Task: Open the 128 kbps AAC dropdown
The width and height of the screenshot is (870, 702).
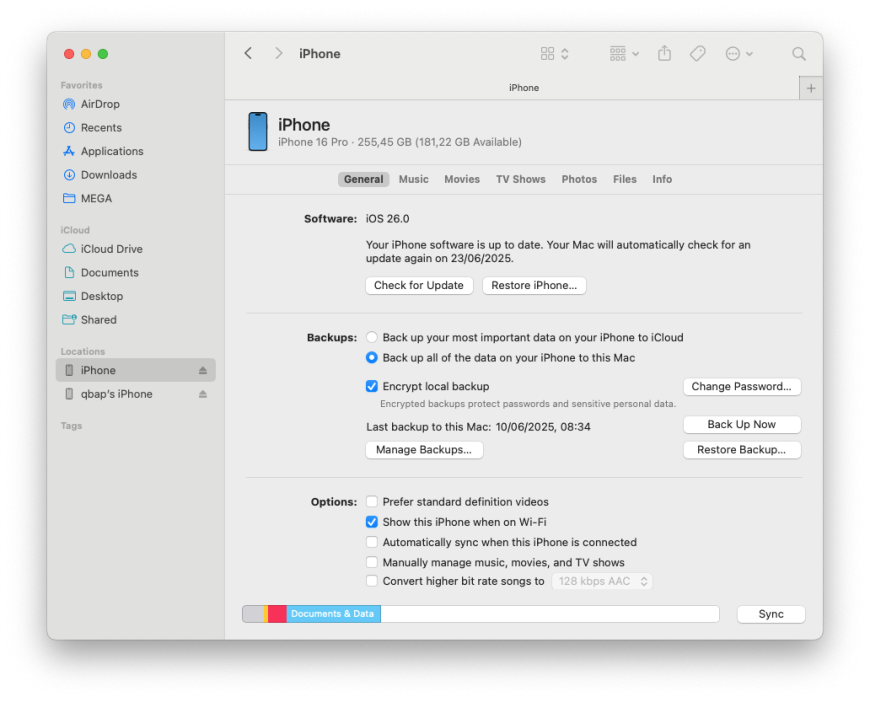Action: [x=602, y=581]
